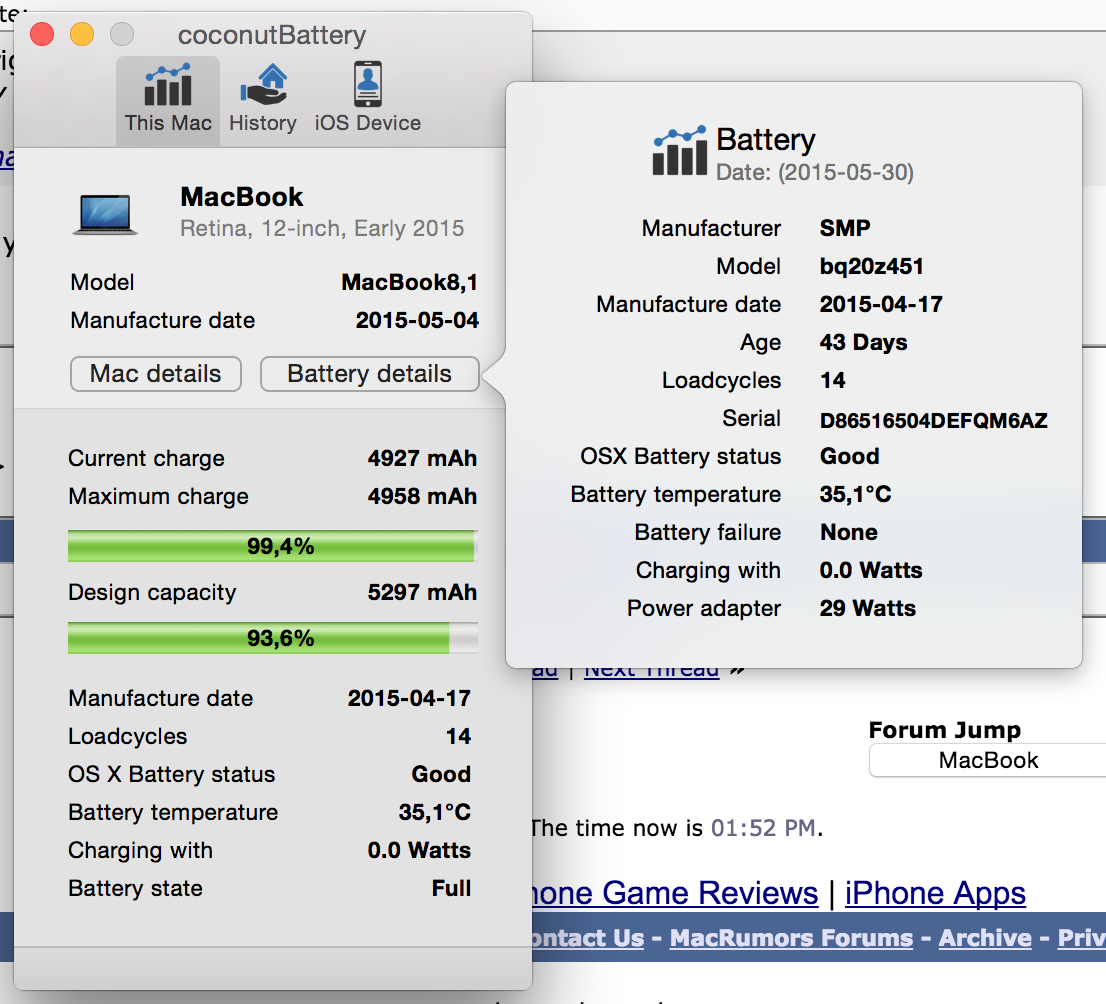Click the Mac manufacture date 2015-05-04
Screen dimensions: 1106x1004
pyautogui.click(x=417, y=320)
